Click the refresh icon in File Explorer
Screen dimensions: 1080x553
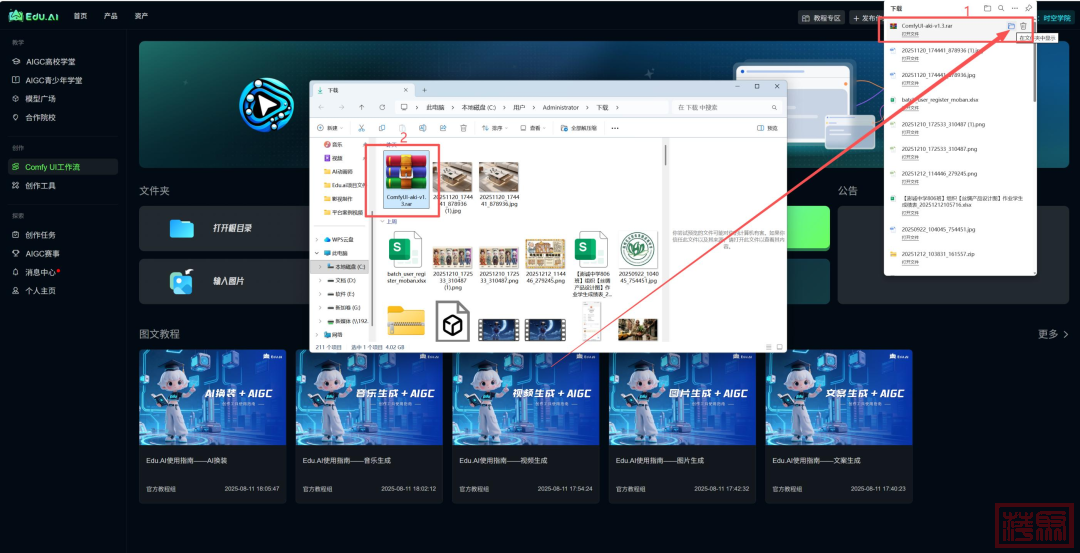[x=381, y=107]
